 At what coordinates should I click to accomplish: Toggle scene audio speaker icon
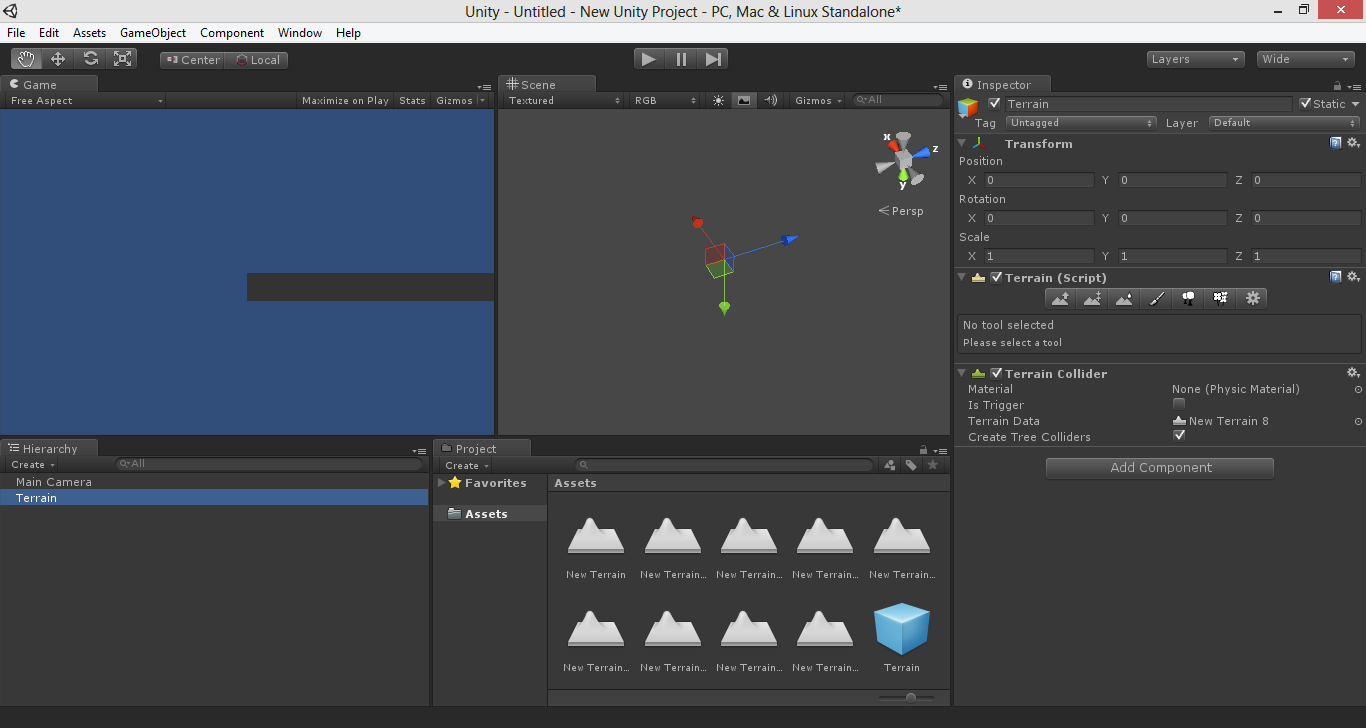[x=770, y=100]
